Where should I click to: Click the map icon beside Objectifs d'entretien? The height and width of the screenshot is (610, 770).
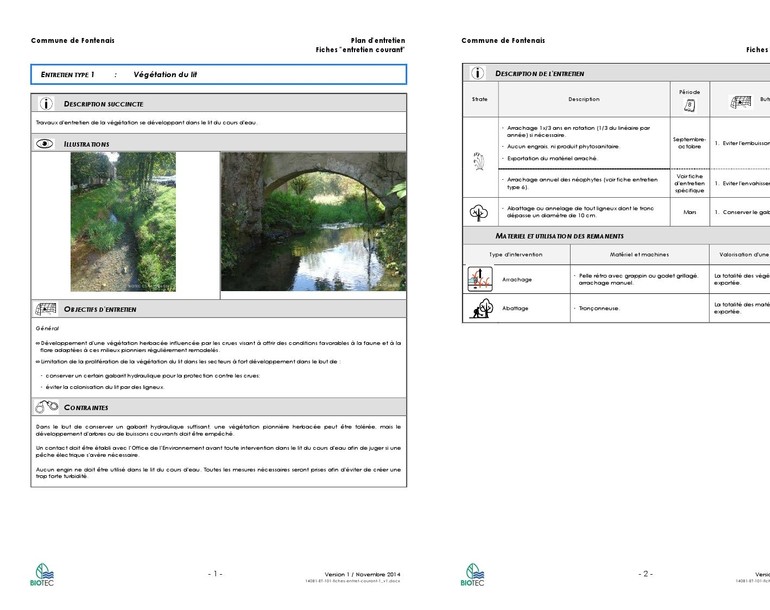(46, 309)
